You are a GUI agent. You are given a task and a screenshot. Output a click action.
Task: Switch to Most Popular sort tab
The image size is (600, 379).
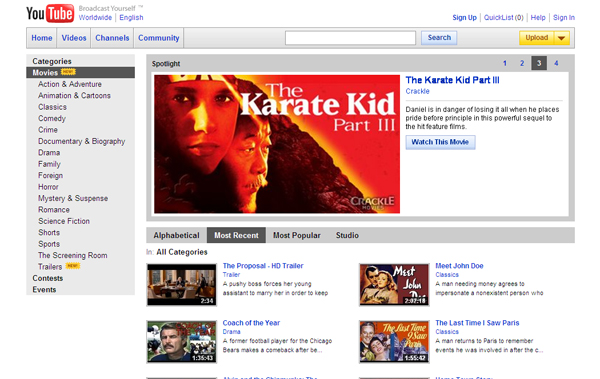tap(297, 235)
